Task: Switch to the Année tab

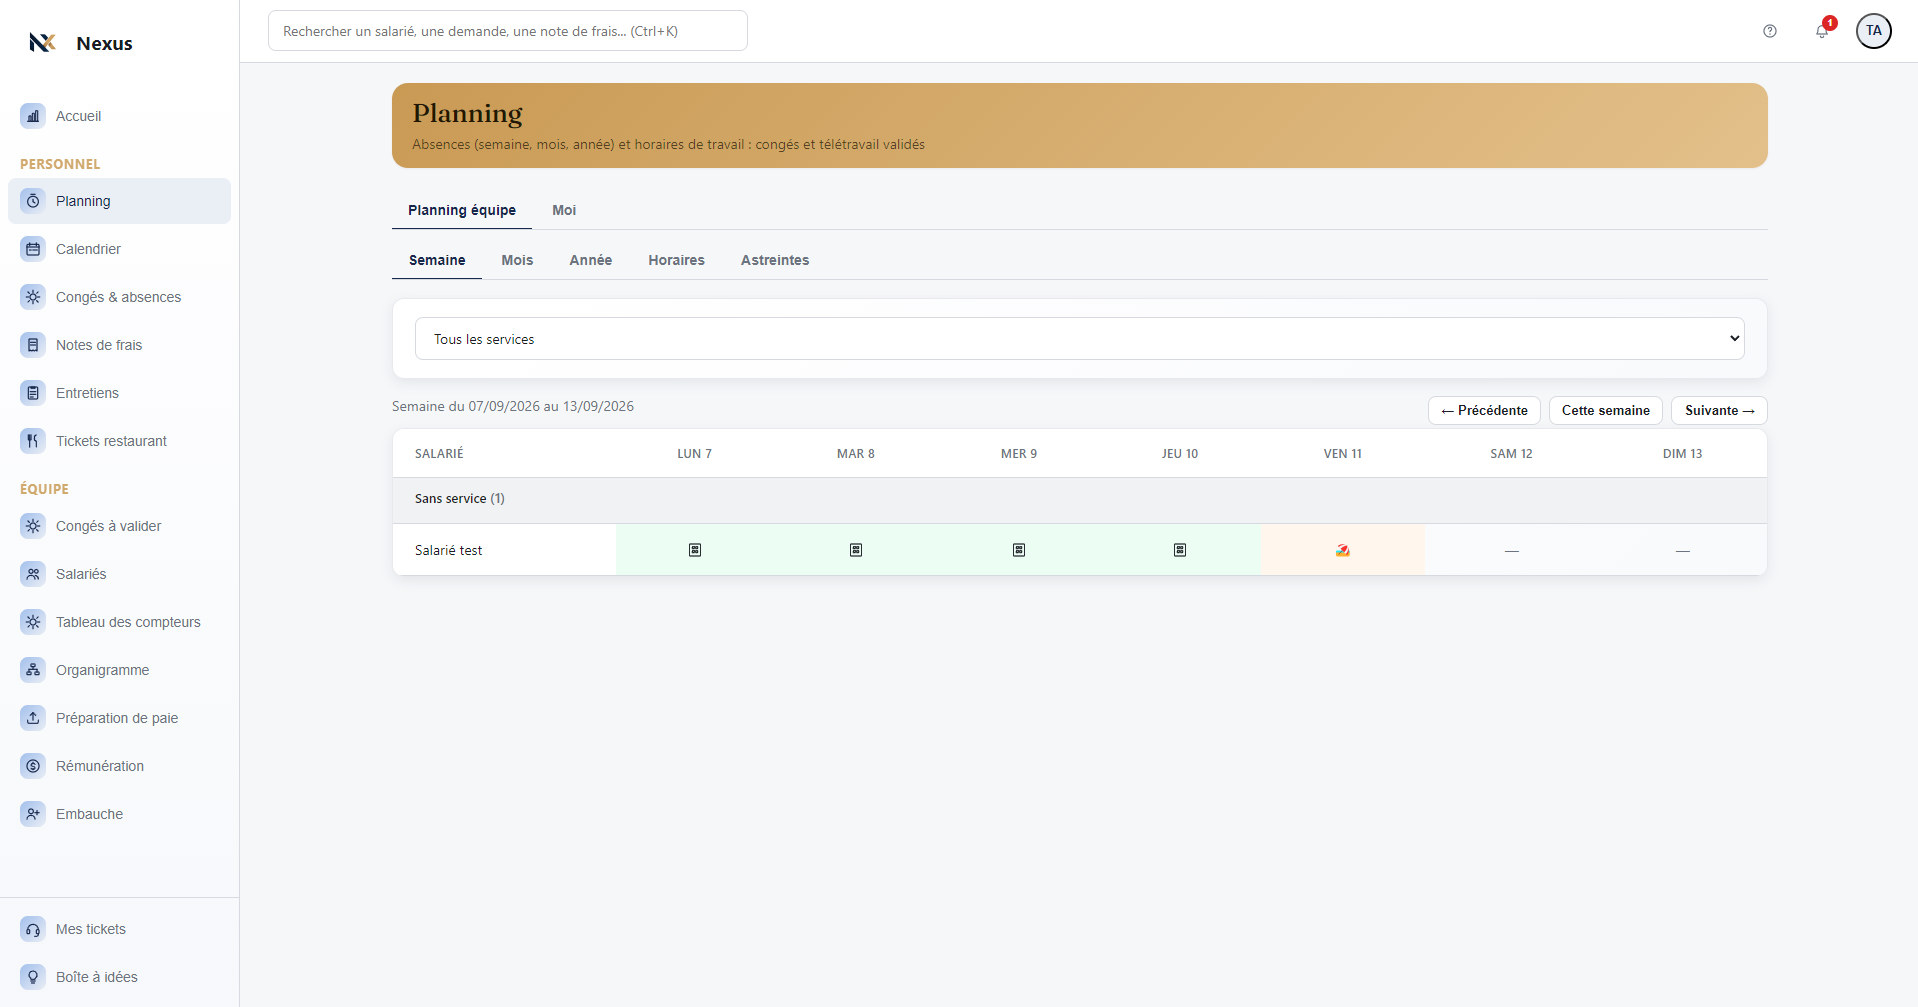Action: [x=591, y=260]
